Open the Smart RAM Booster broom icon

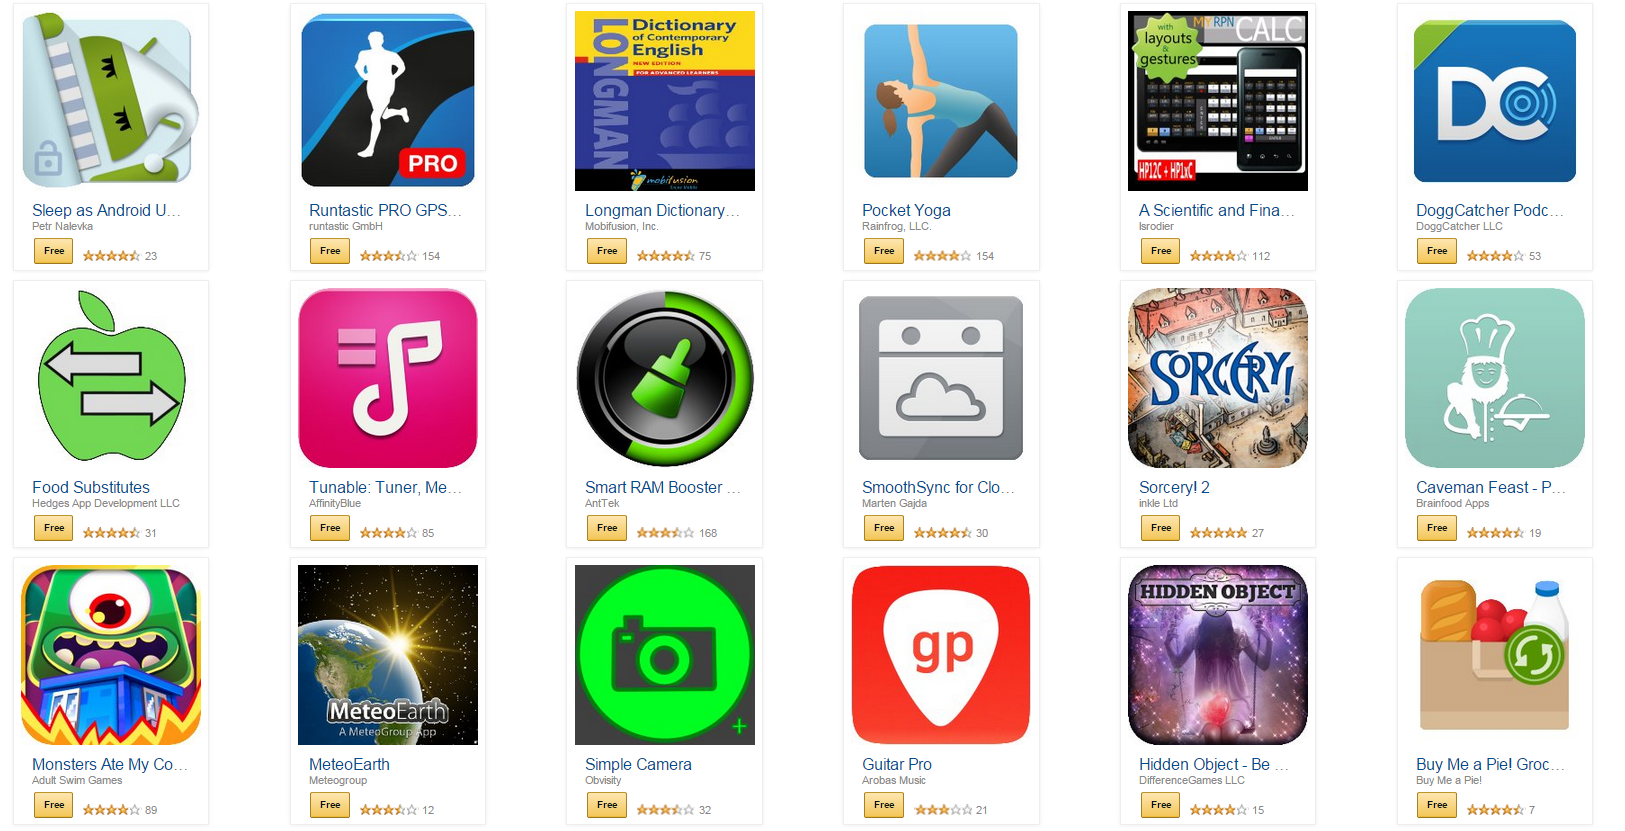tap(665, 378)
